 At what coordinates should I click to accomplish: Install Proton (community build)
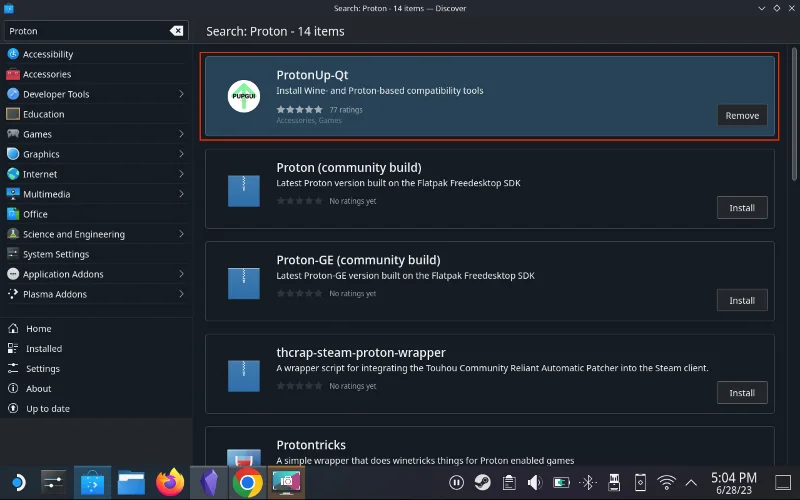click(x=742, y=208)
